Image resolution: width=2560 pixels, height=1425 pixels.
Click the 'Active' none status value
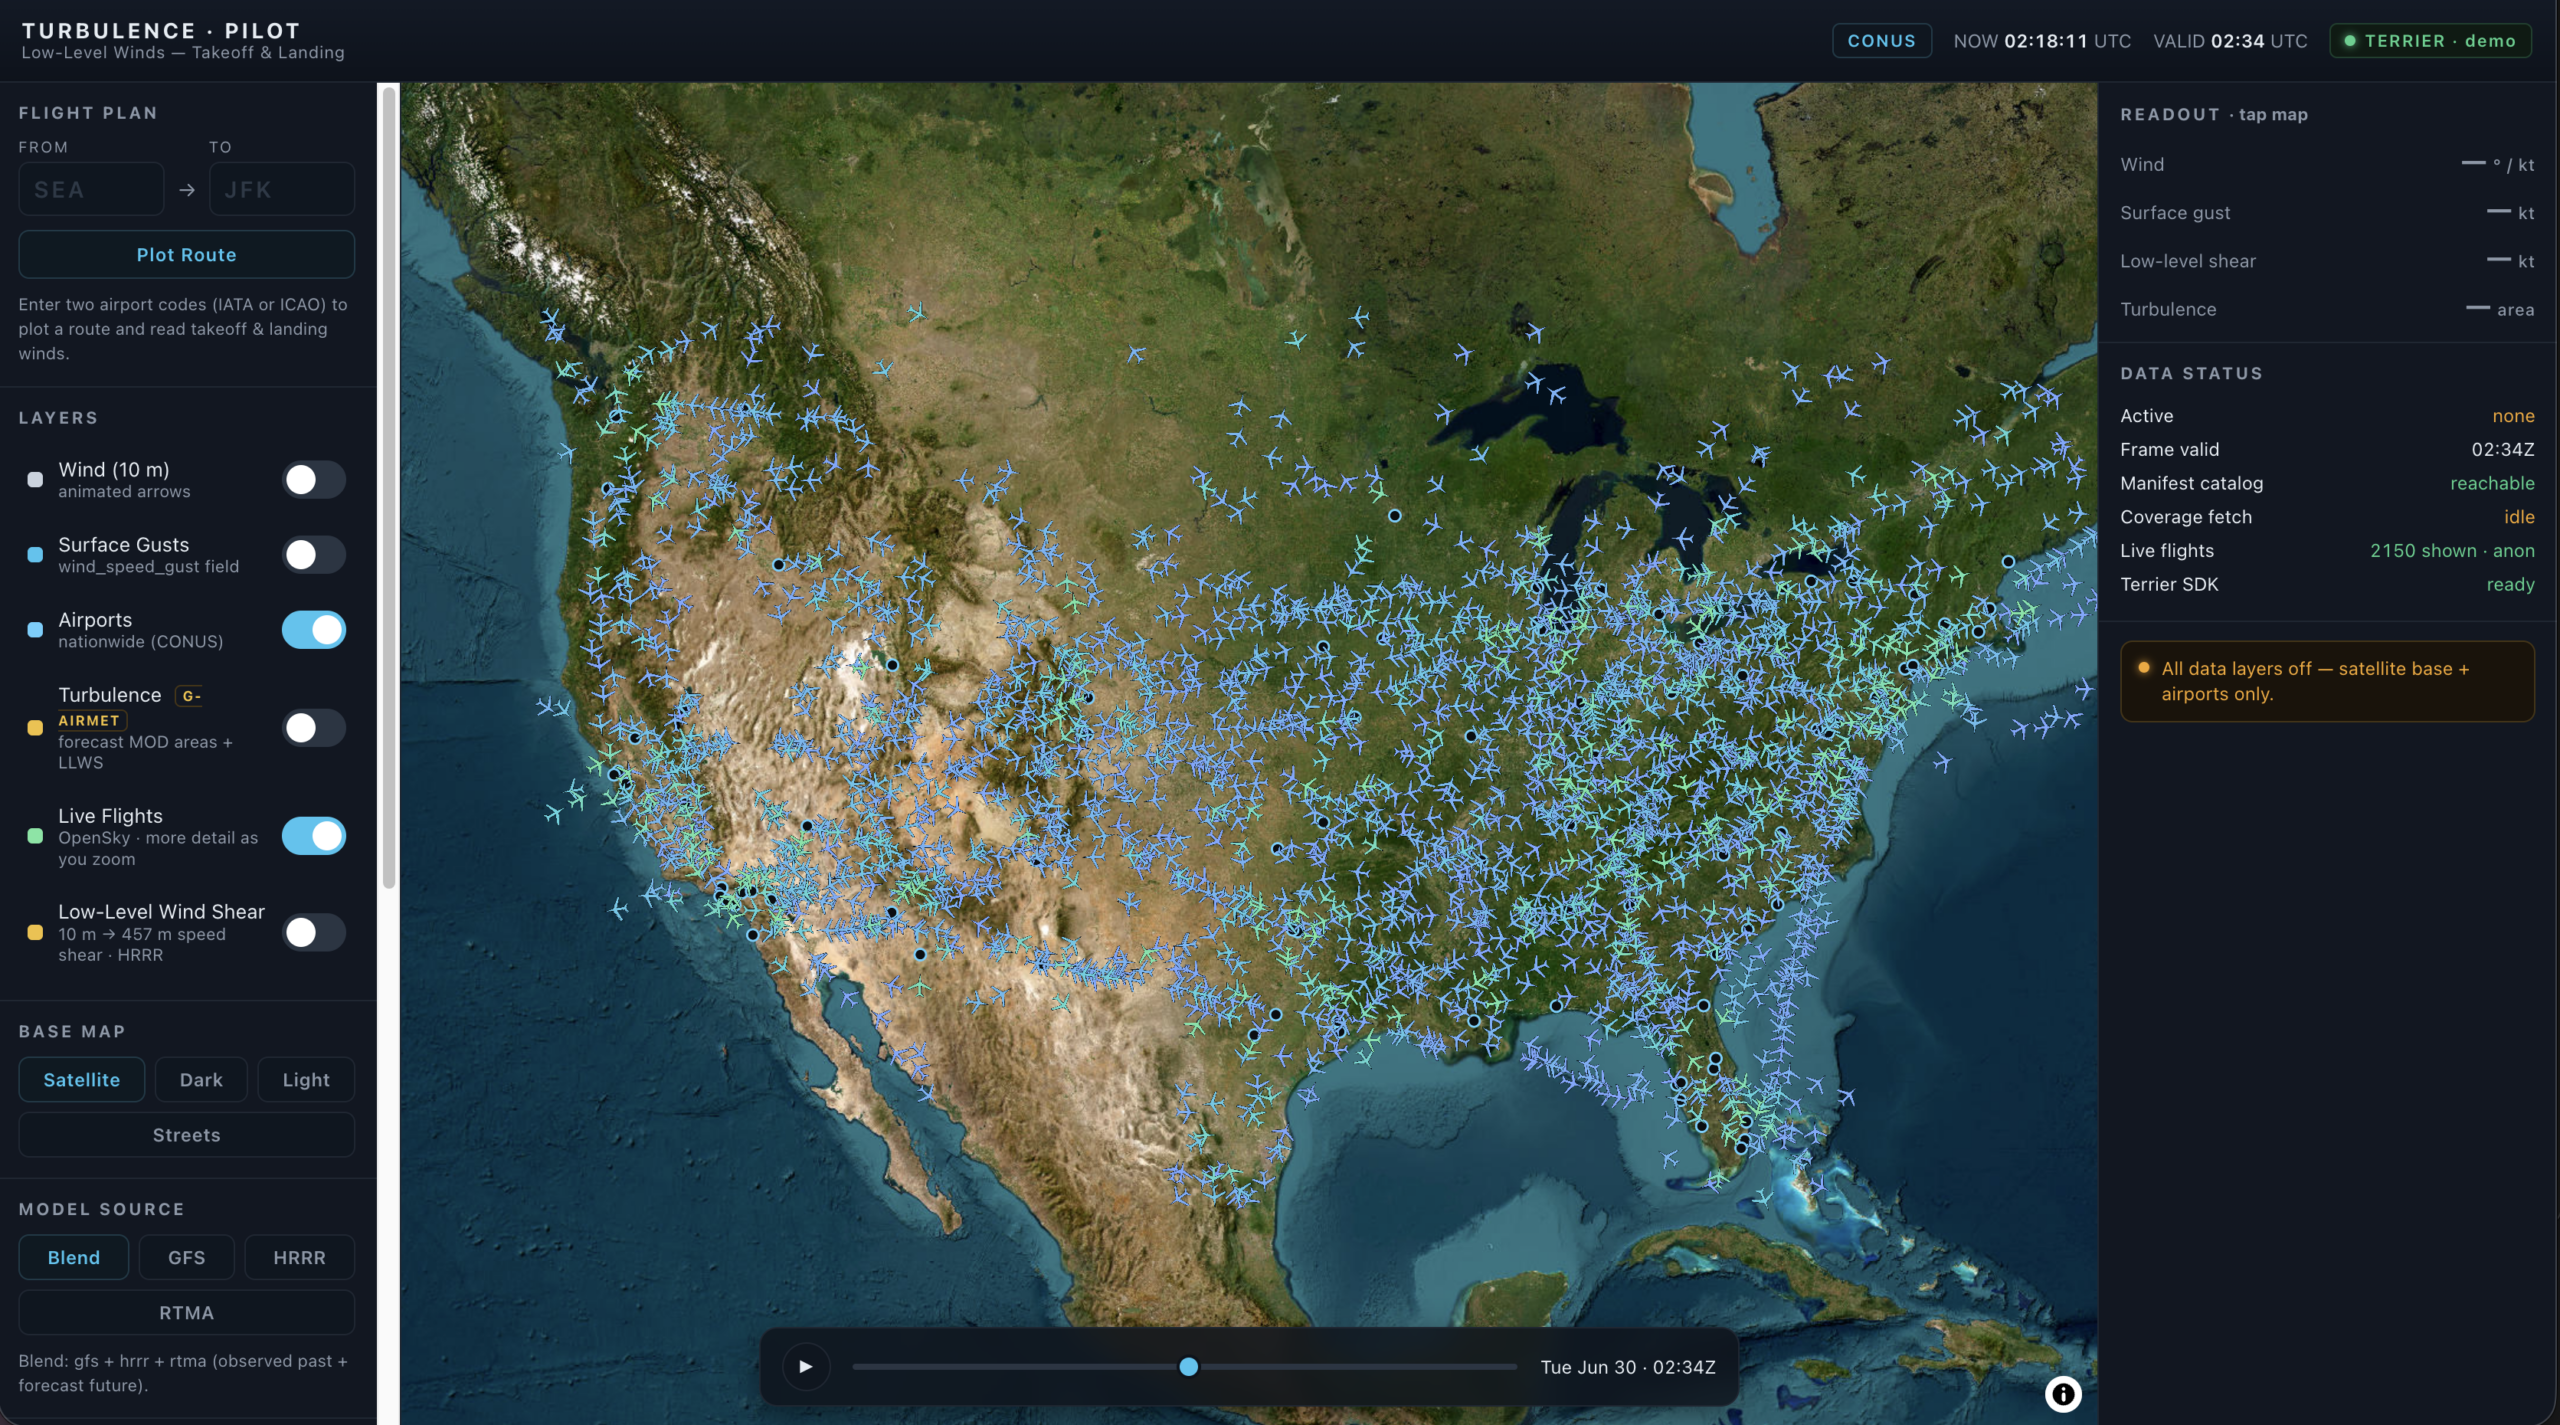point(2513,416)
